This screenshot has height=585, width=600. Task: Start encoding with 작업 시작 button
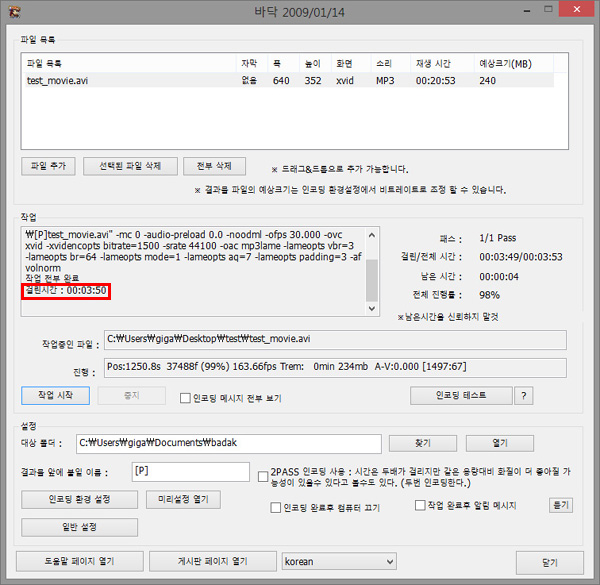click(x=56, y=395)
